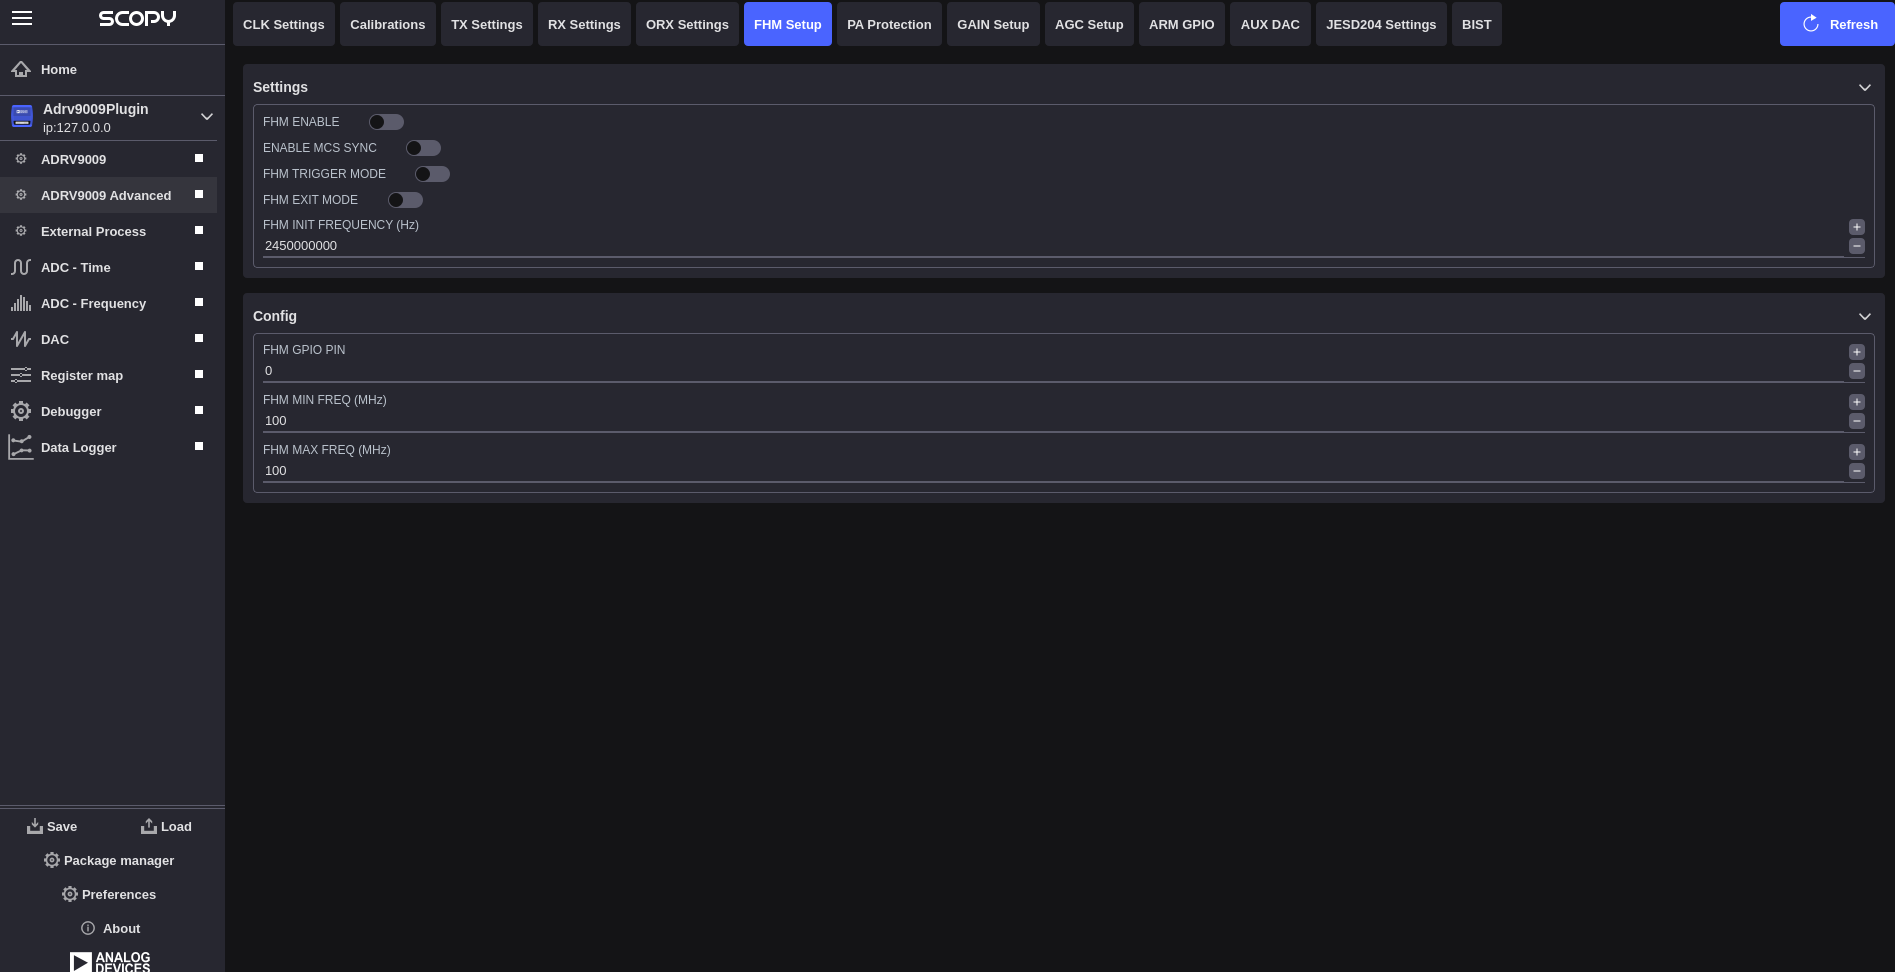This screenshot has width=1895, height=972.
Task: Increase FHM GPIO PIN with plus
Action: point(1857,352)
